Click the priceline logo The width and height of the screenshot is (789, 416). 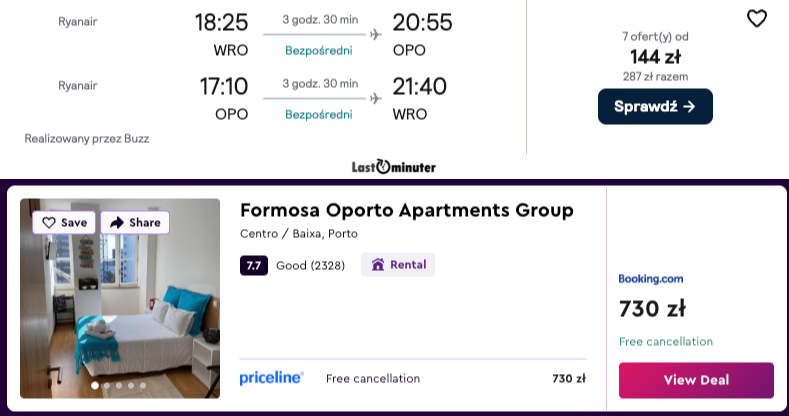272,378
